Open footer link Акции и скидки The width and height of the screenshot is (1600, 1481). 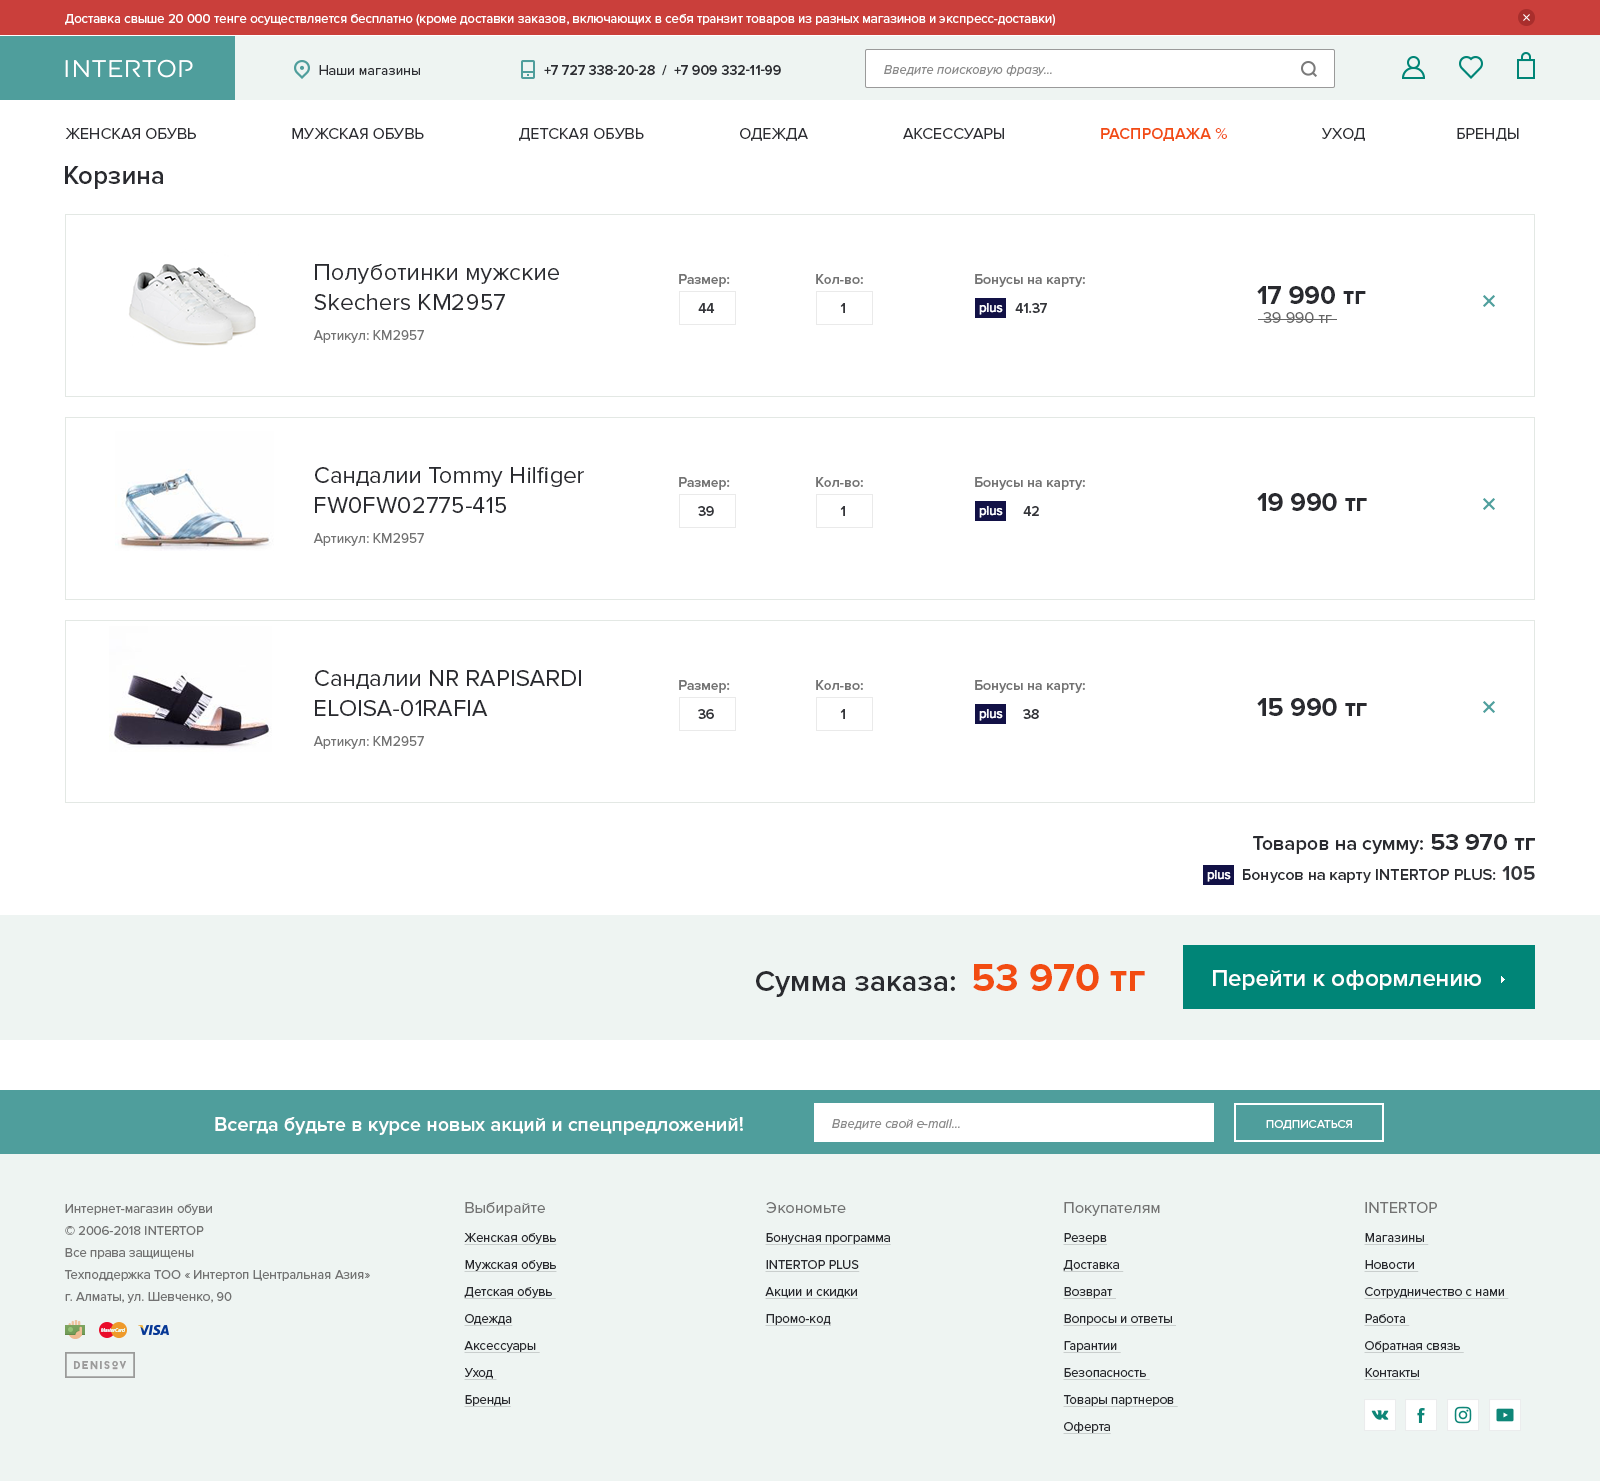point(811,1292)
